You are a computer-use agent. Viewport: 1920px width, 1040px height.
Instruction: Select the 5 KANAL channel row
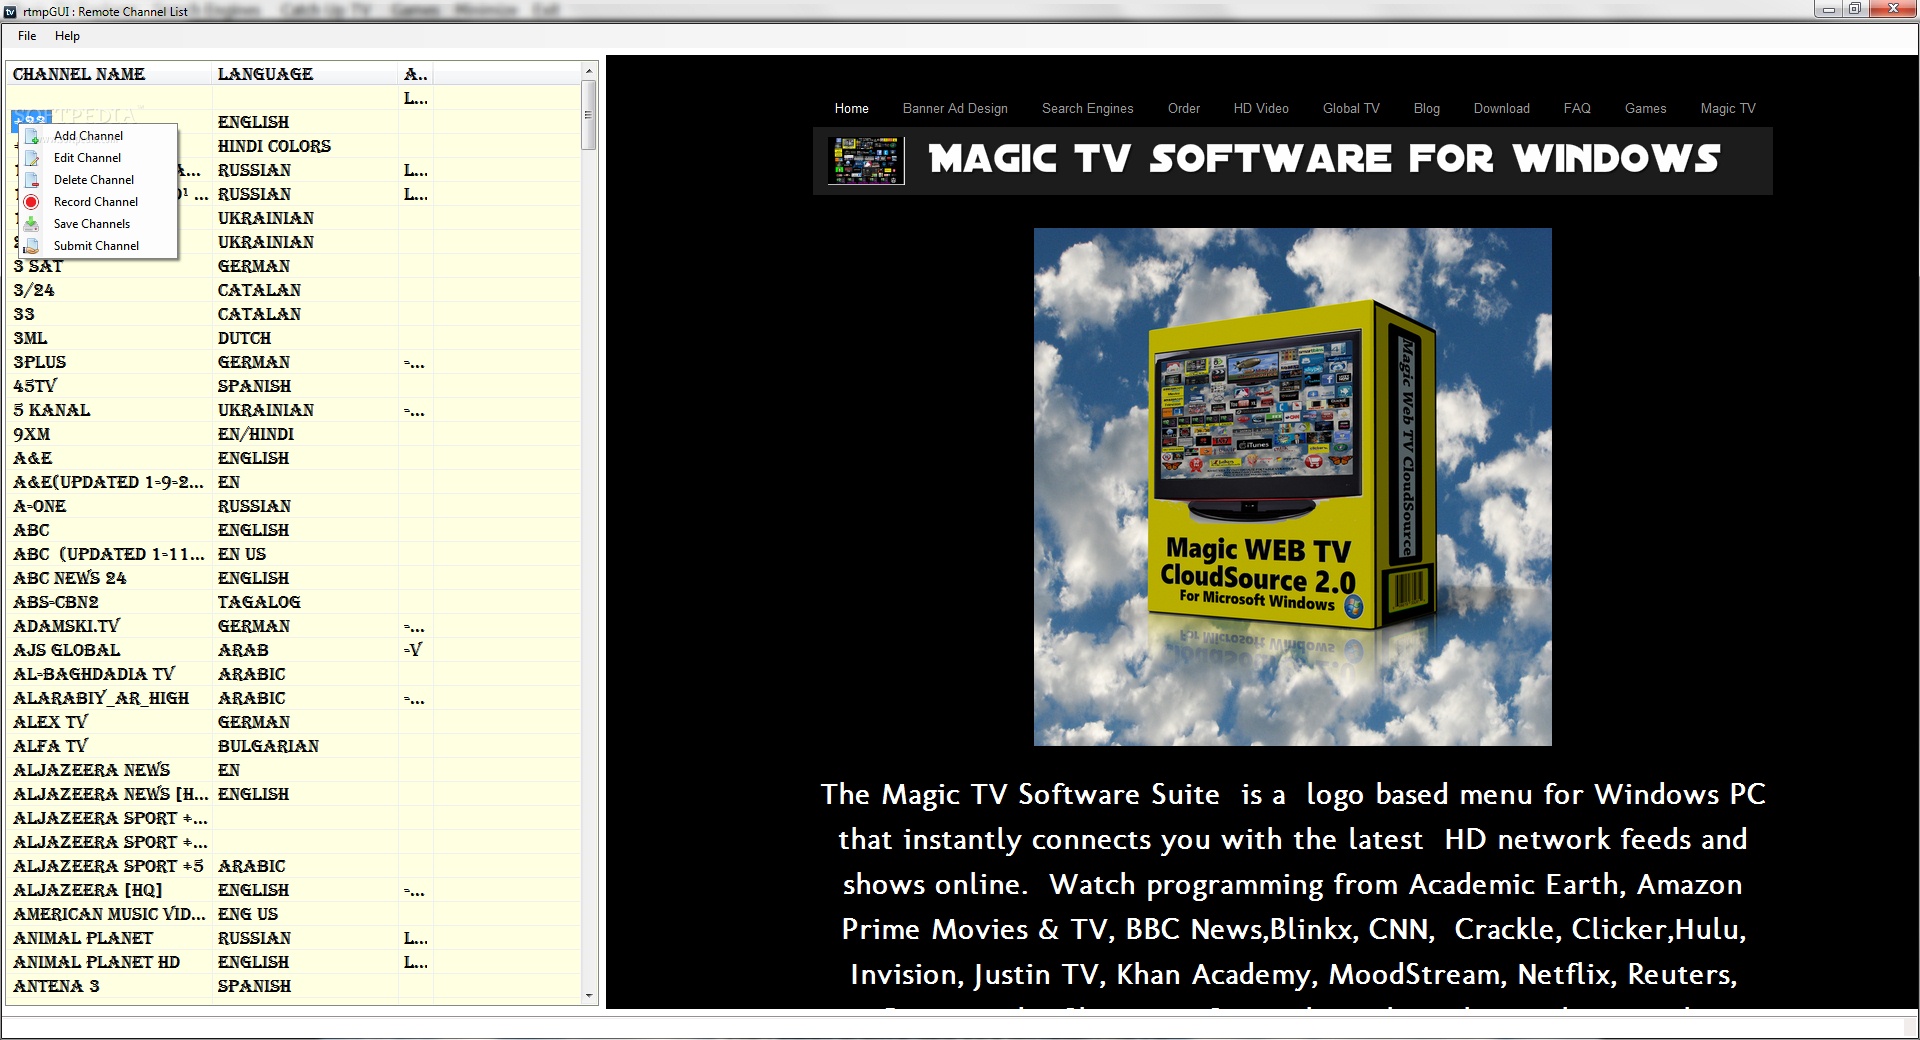pyautogui.click(x=294, y=410)
